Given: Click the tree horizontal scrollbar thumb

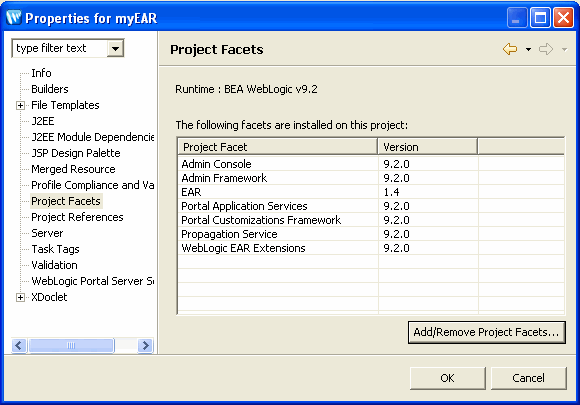Looking at the screenshot, I should 71,346.
